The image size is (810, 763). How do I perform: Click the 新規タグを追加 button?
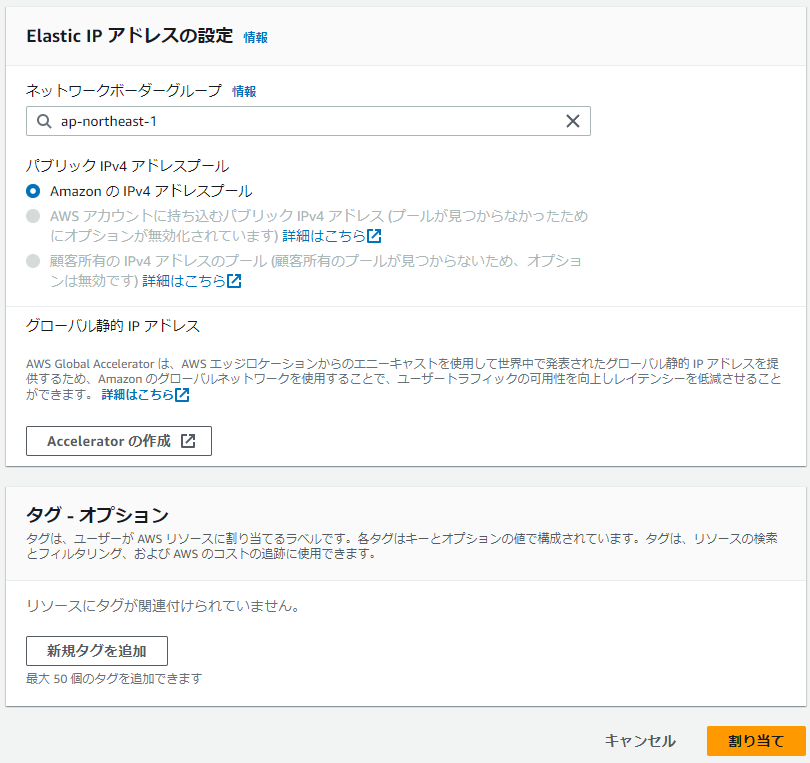[x=96, y=651]
